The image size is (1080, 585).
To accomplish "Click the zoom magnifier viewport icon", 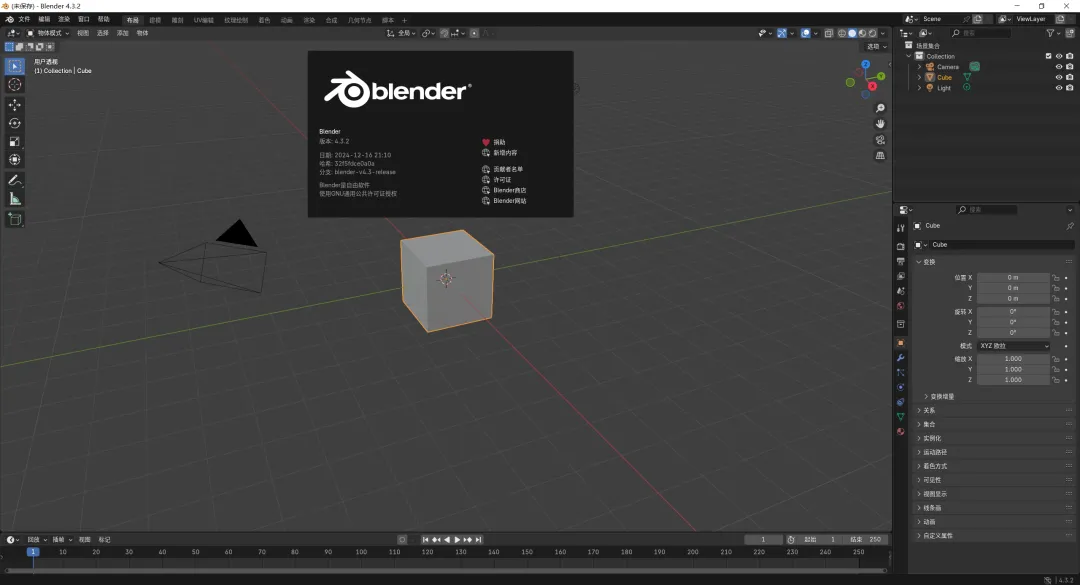I will pyautogui.click(x=880, y=108).
